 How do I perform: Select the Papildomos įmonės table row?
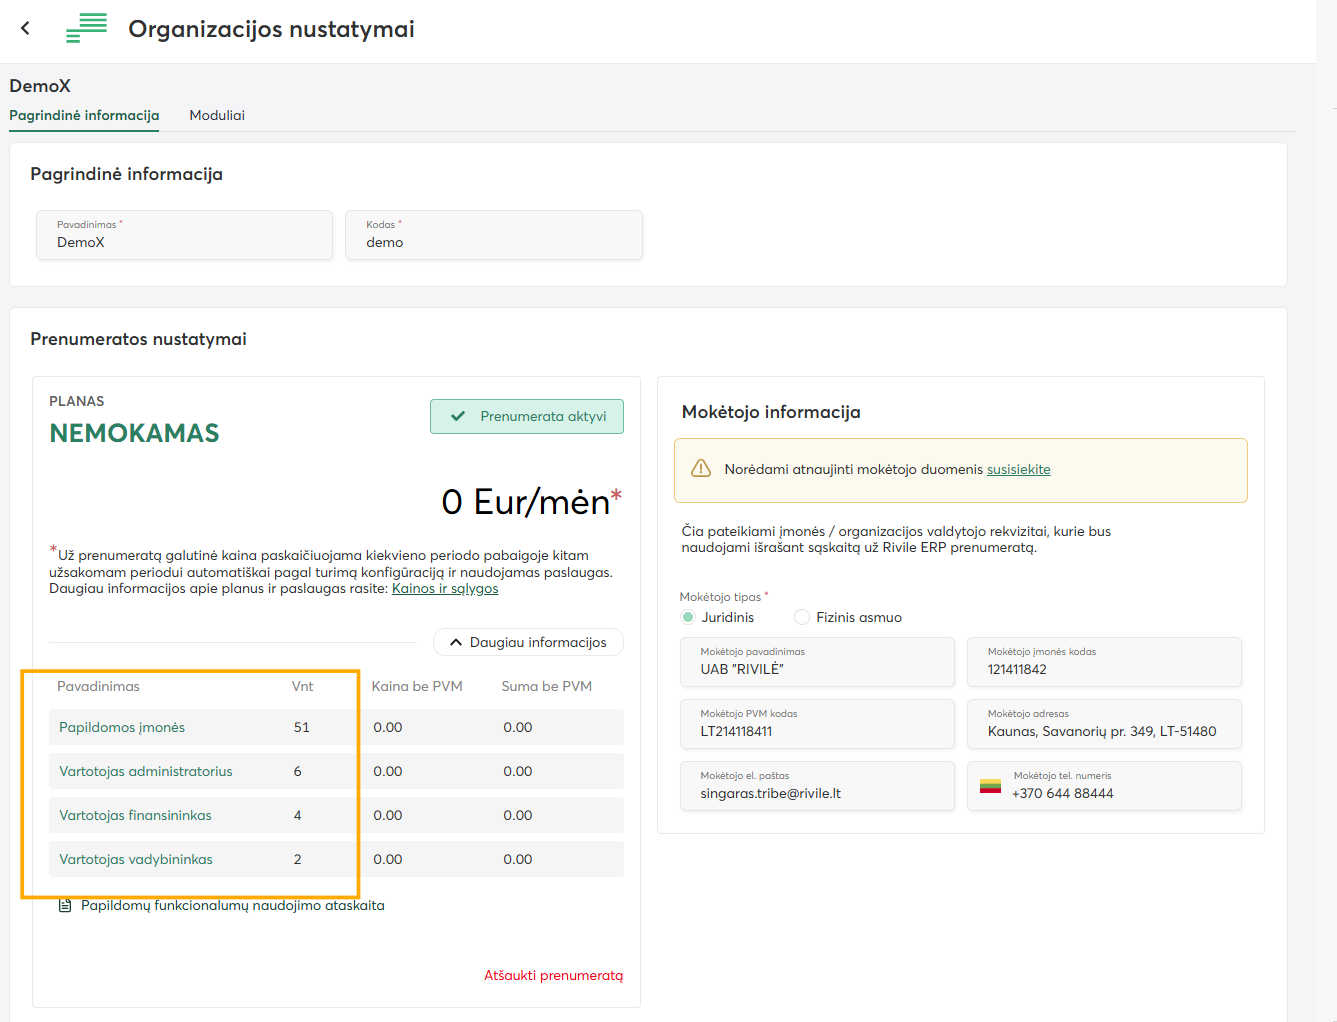coord(336,727)
